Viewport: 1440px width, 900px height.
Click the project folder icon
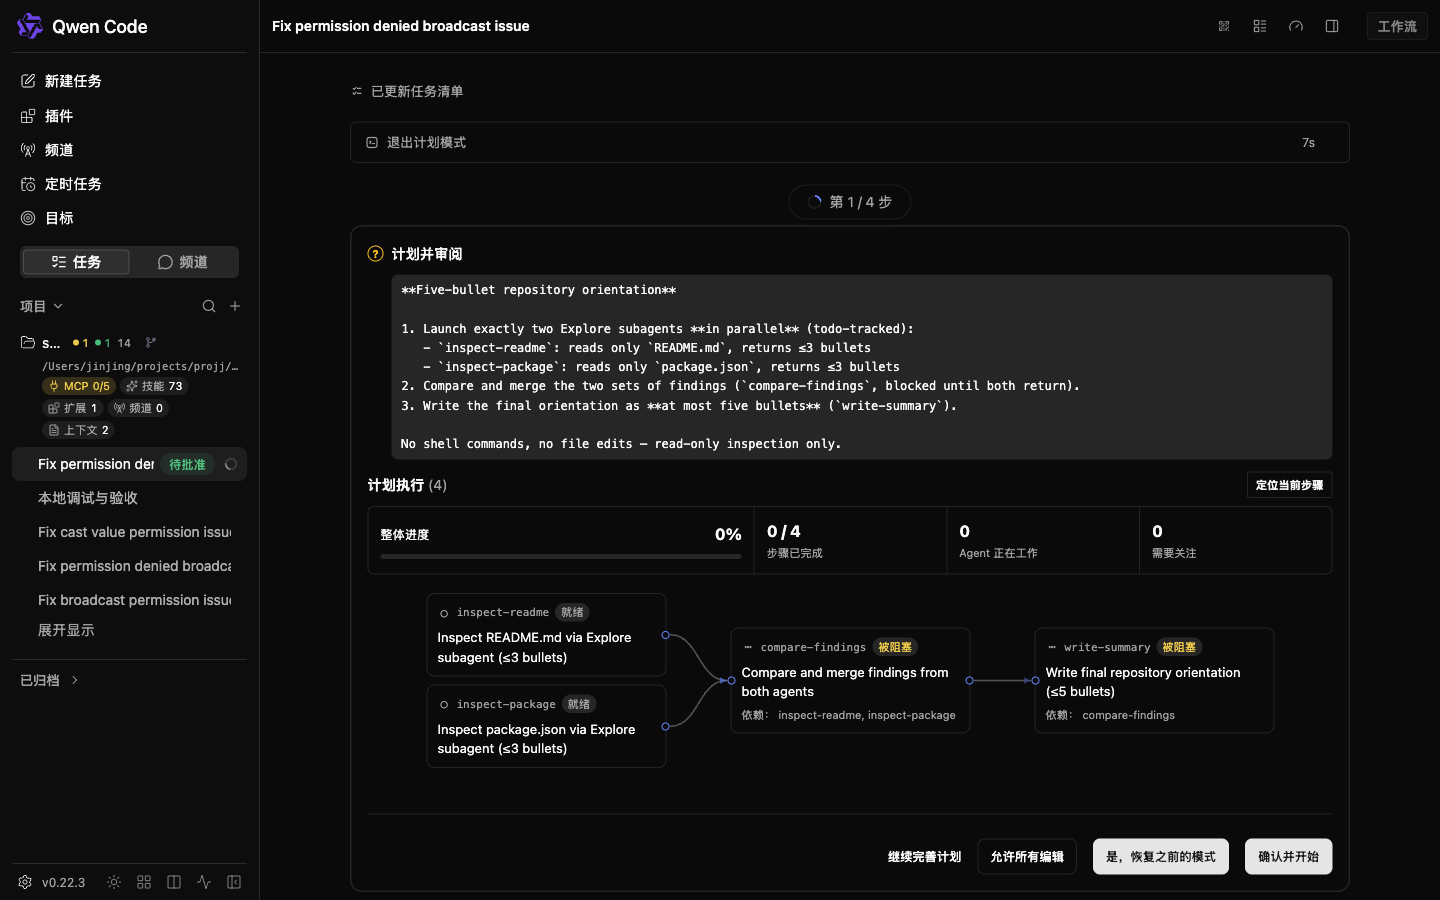[x=28, y=343]
